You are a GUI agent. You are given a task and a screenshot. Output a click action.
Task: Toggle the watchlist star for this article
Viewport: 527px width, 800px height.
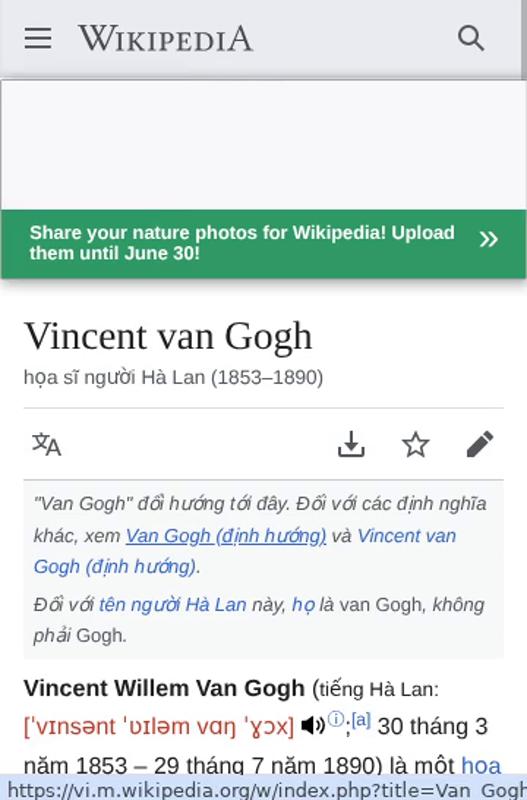coord(416,444)
